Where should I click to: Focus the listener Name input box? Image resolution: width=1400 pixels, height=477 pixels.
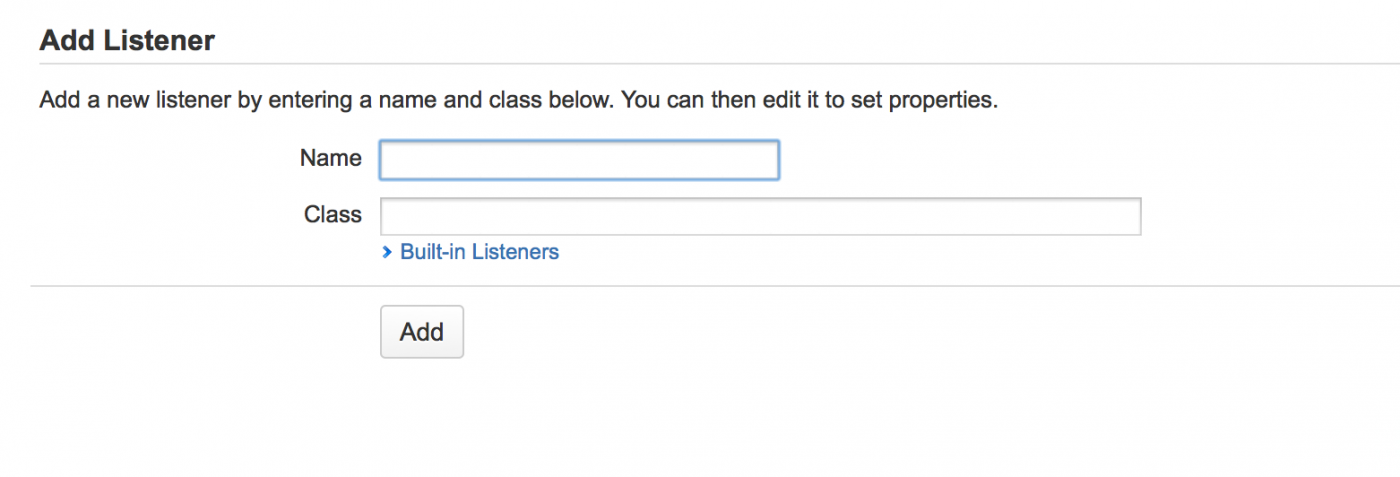(x=579, y=160)
